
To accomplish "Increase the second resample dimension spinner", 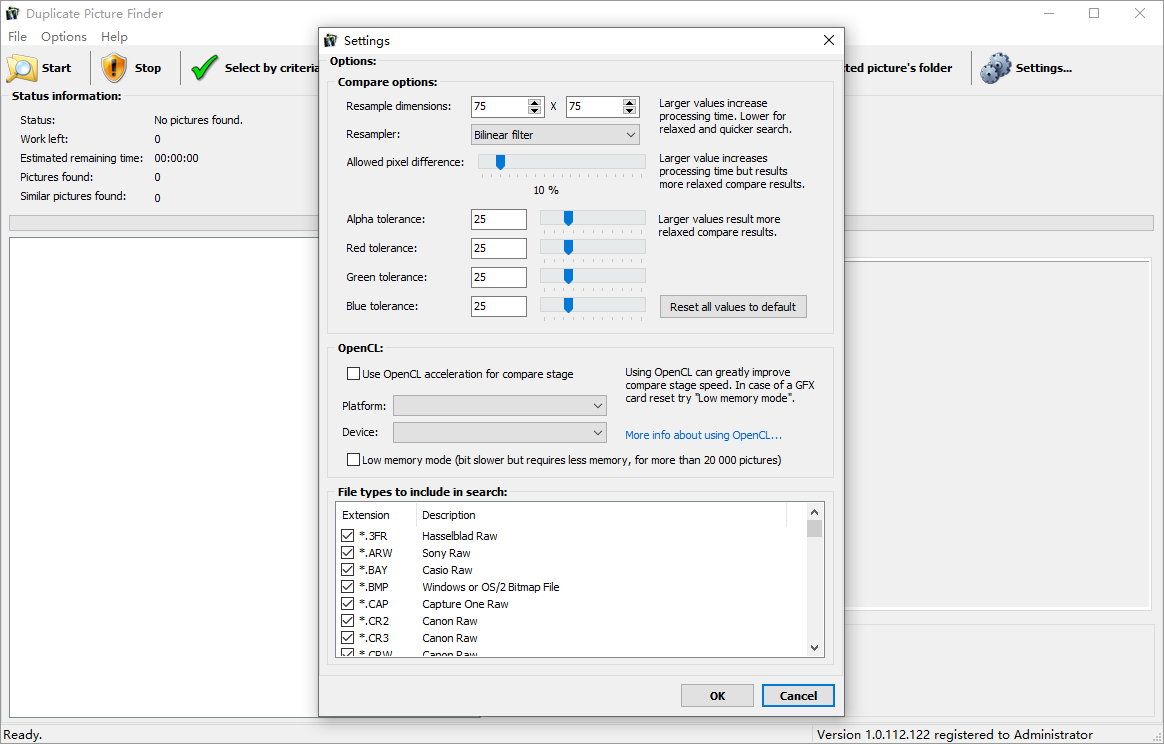I will [x=630, y=102].
